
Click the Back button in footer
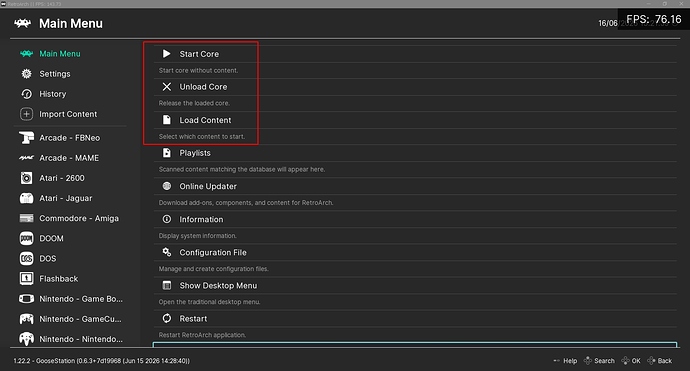(660, 361)
